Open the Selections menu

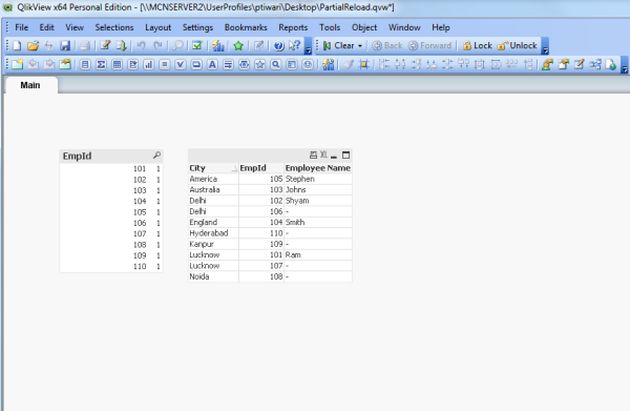(115, 27)
